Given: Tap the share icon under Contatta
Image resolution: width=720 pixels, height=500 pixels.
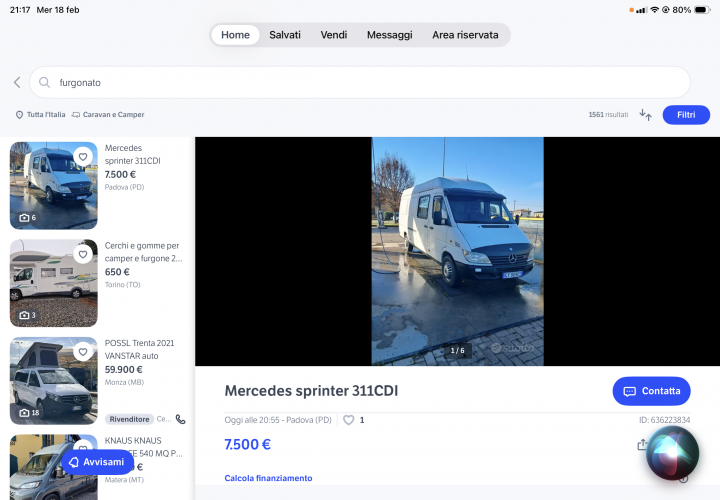Looking at the screenshot, I should tap(642, 445).
